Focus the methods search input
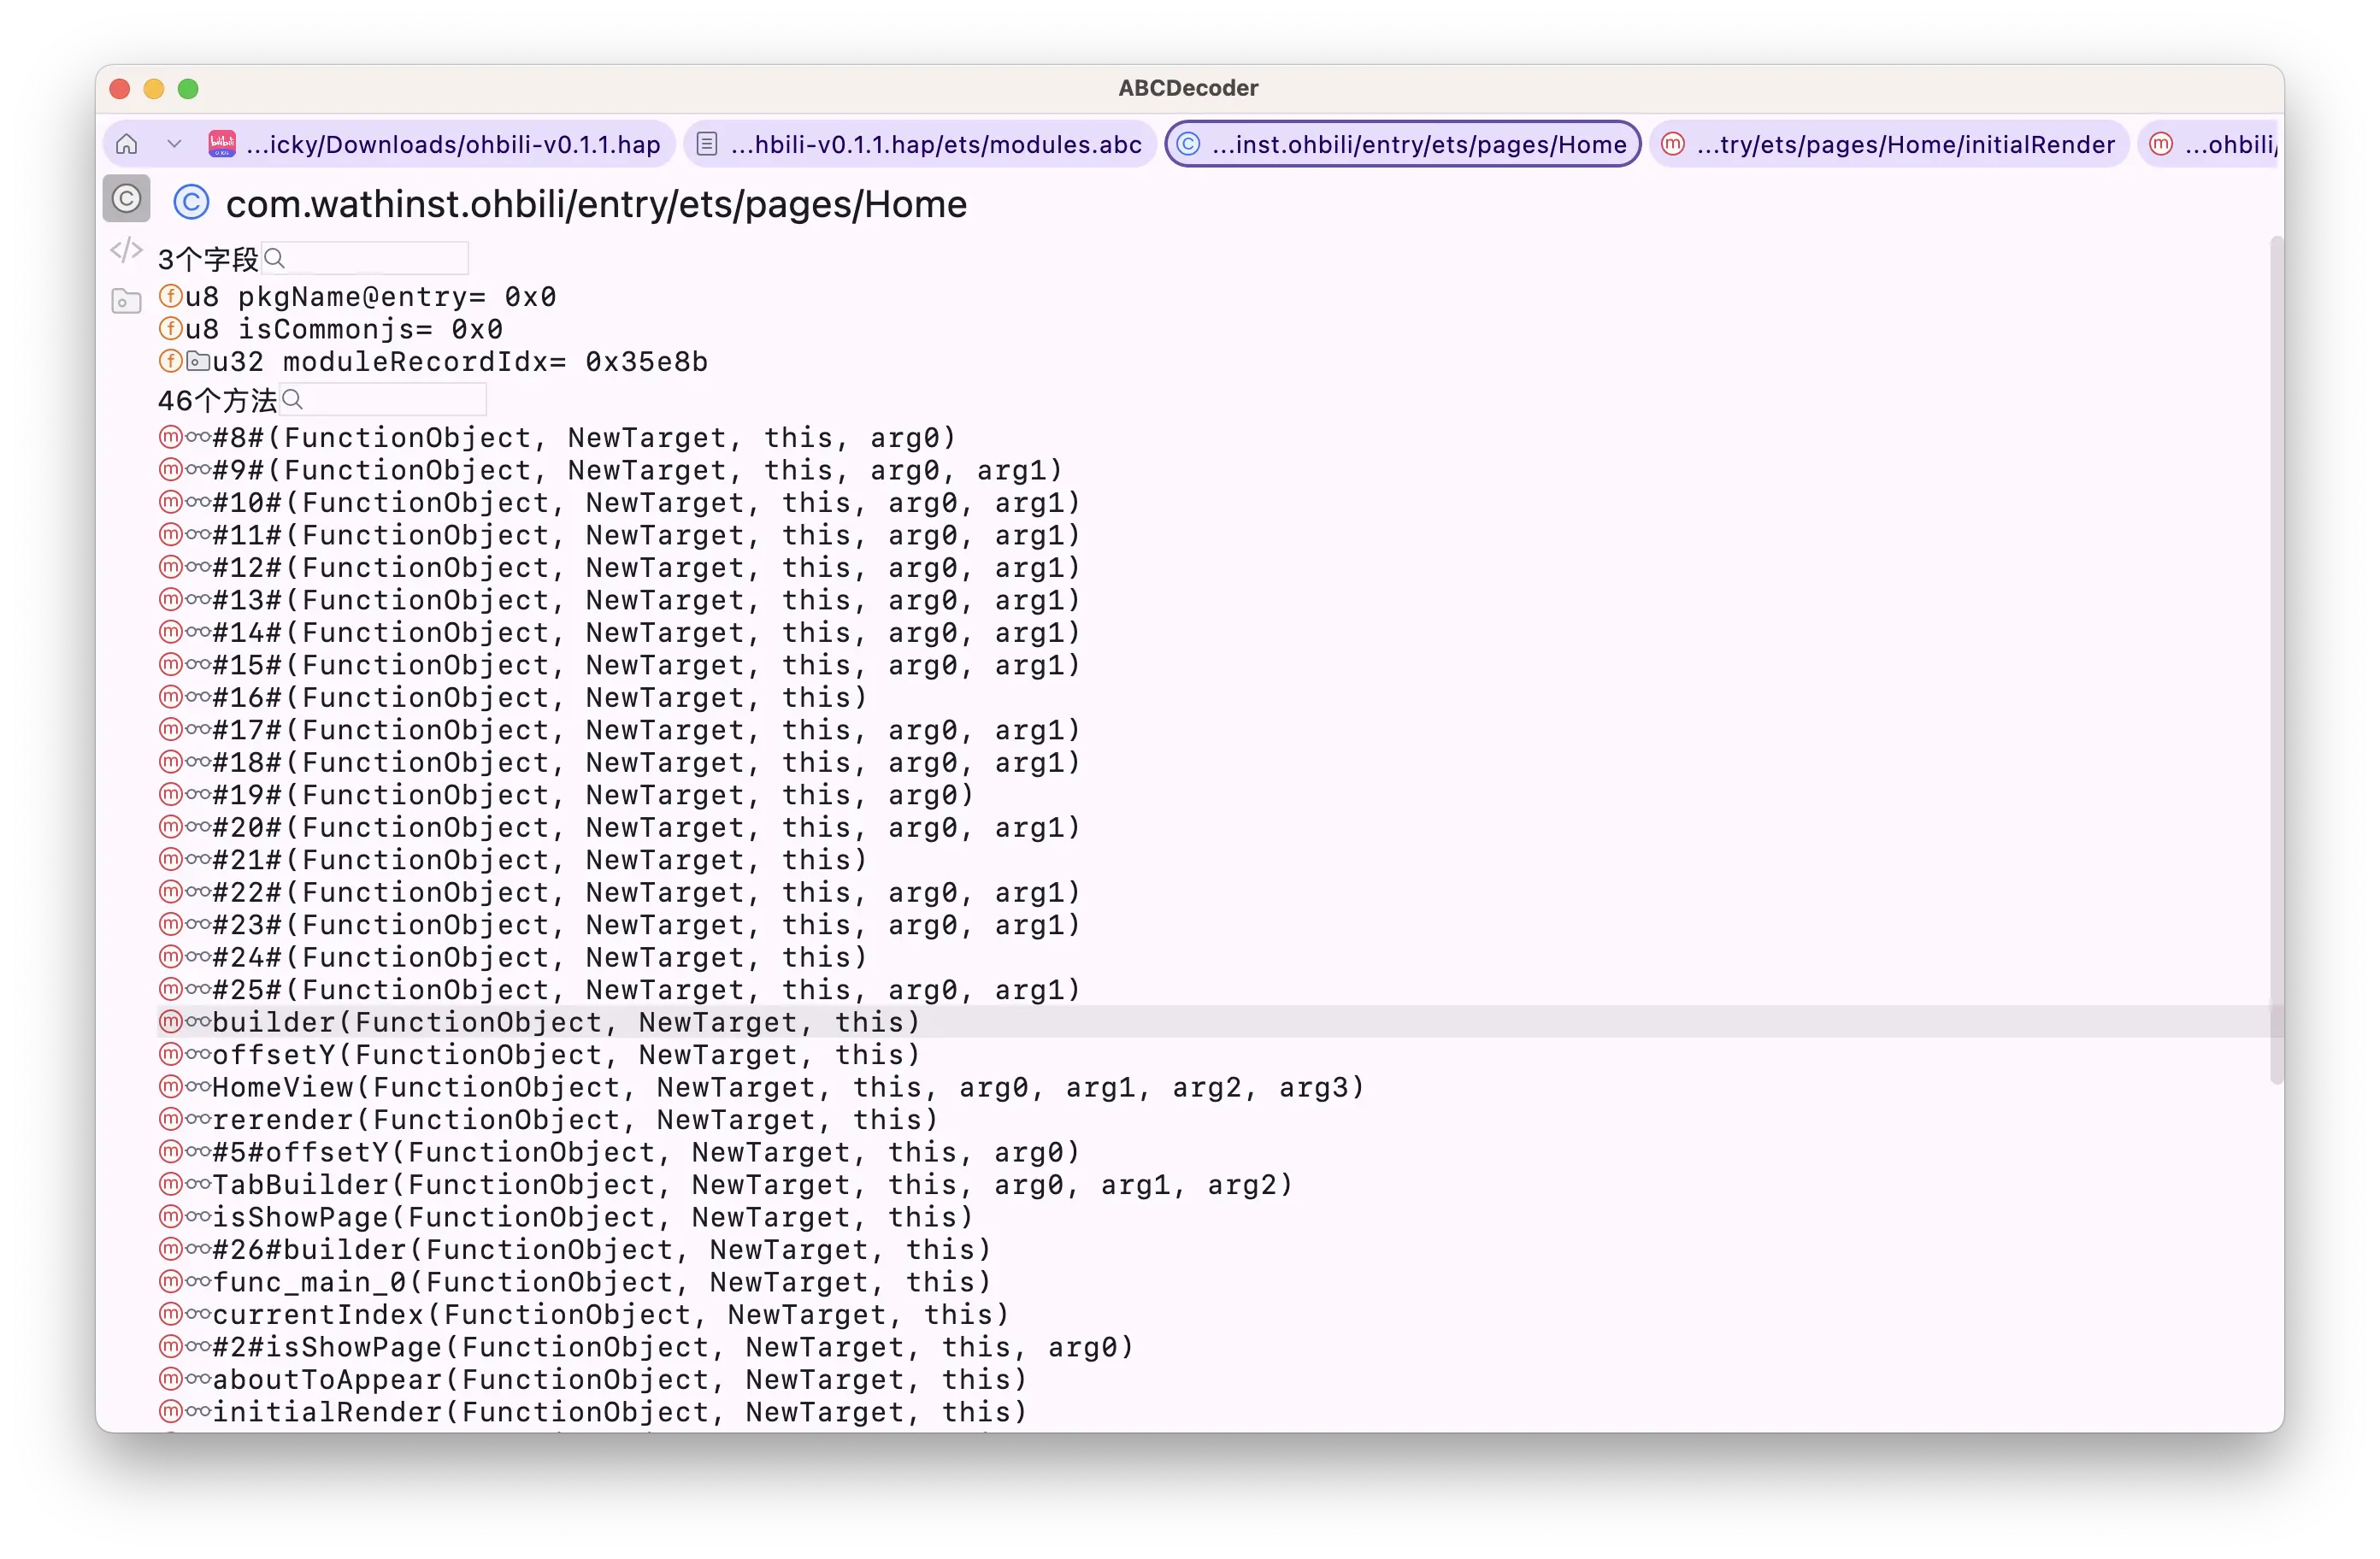The height and width of the screenshot is (1559, 2380). pyautogui.click(x=383, y=400)
